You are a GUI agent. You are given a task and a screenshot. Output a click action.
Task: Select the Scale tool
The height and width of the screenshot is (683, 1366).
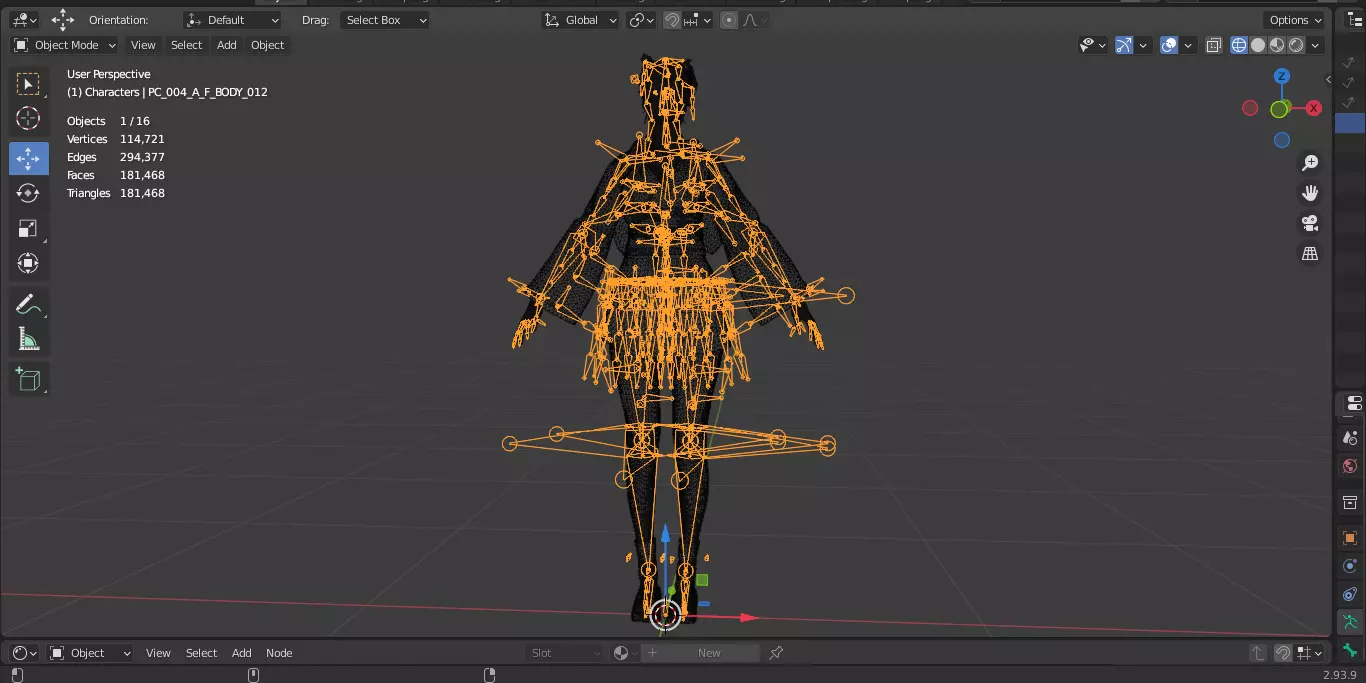(x=28, y=228)
